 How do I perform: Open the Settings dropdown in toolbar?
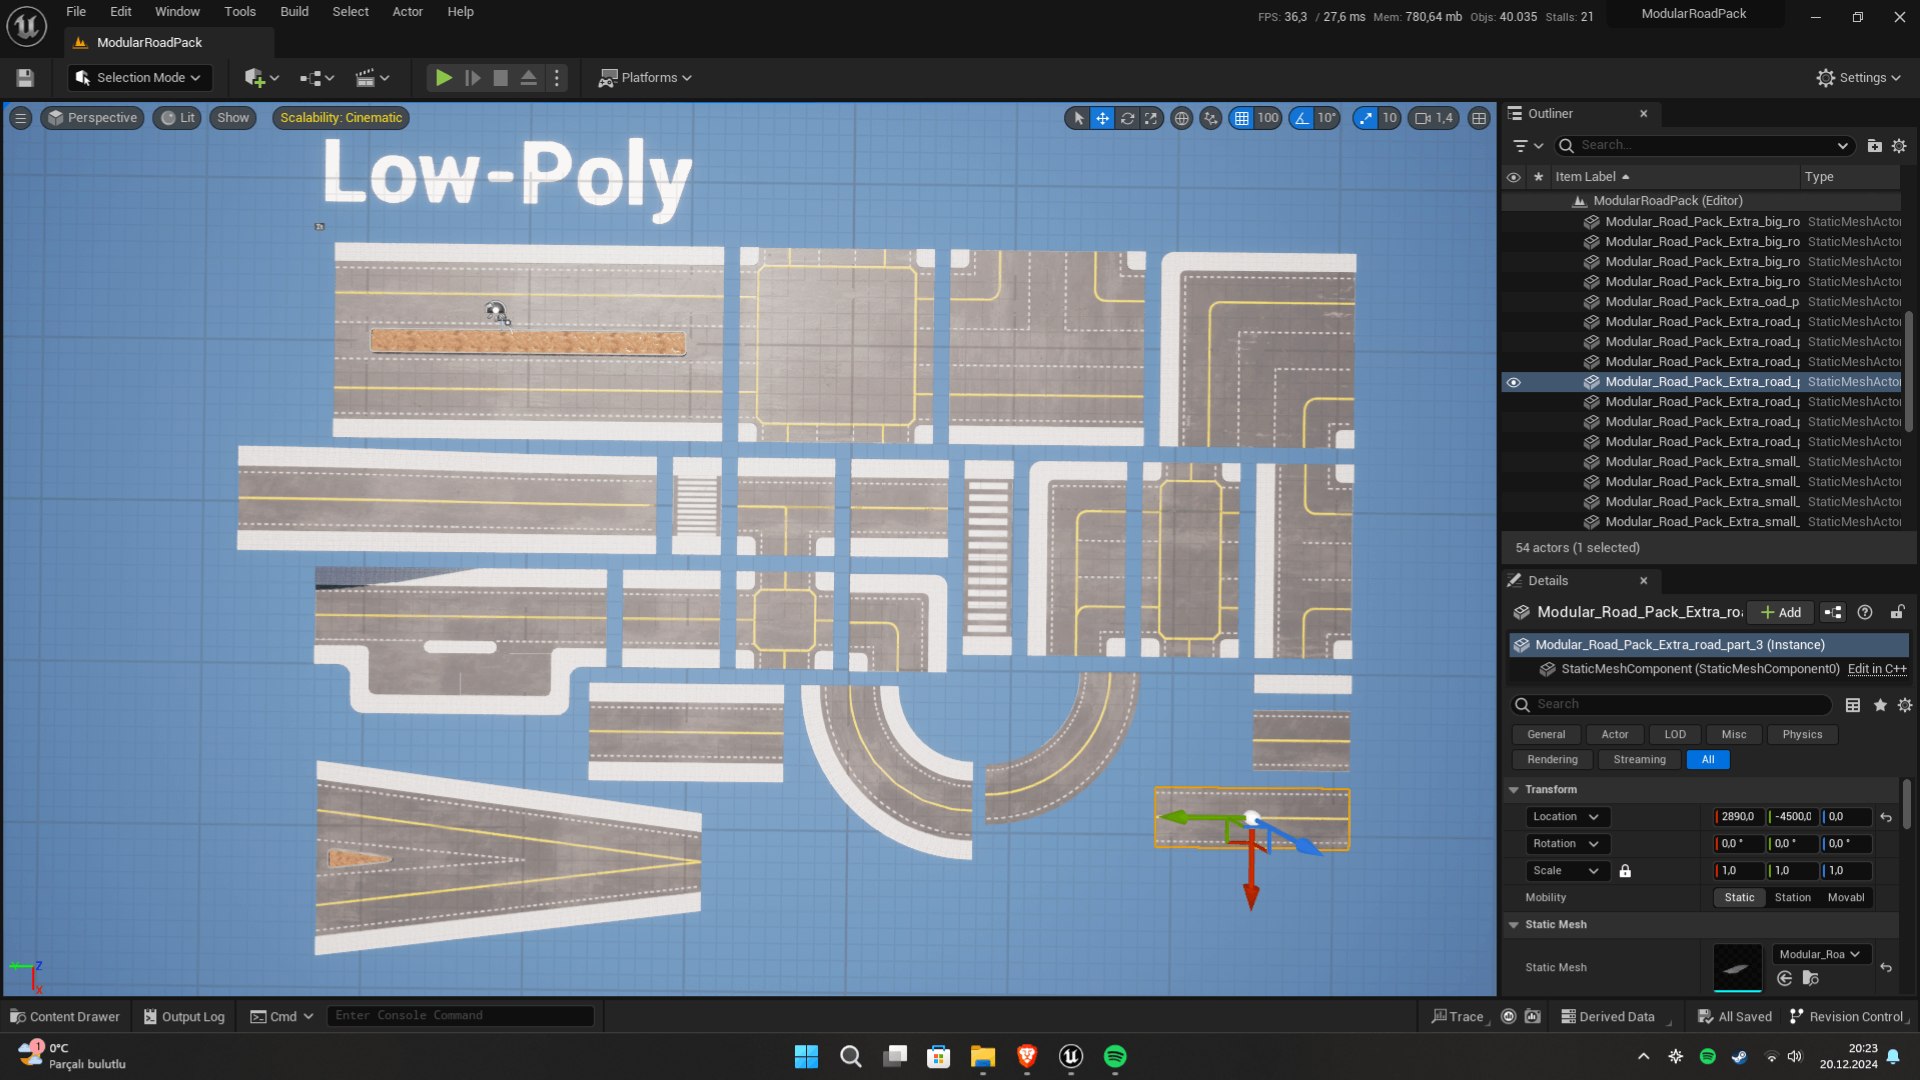(1858, 78)
